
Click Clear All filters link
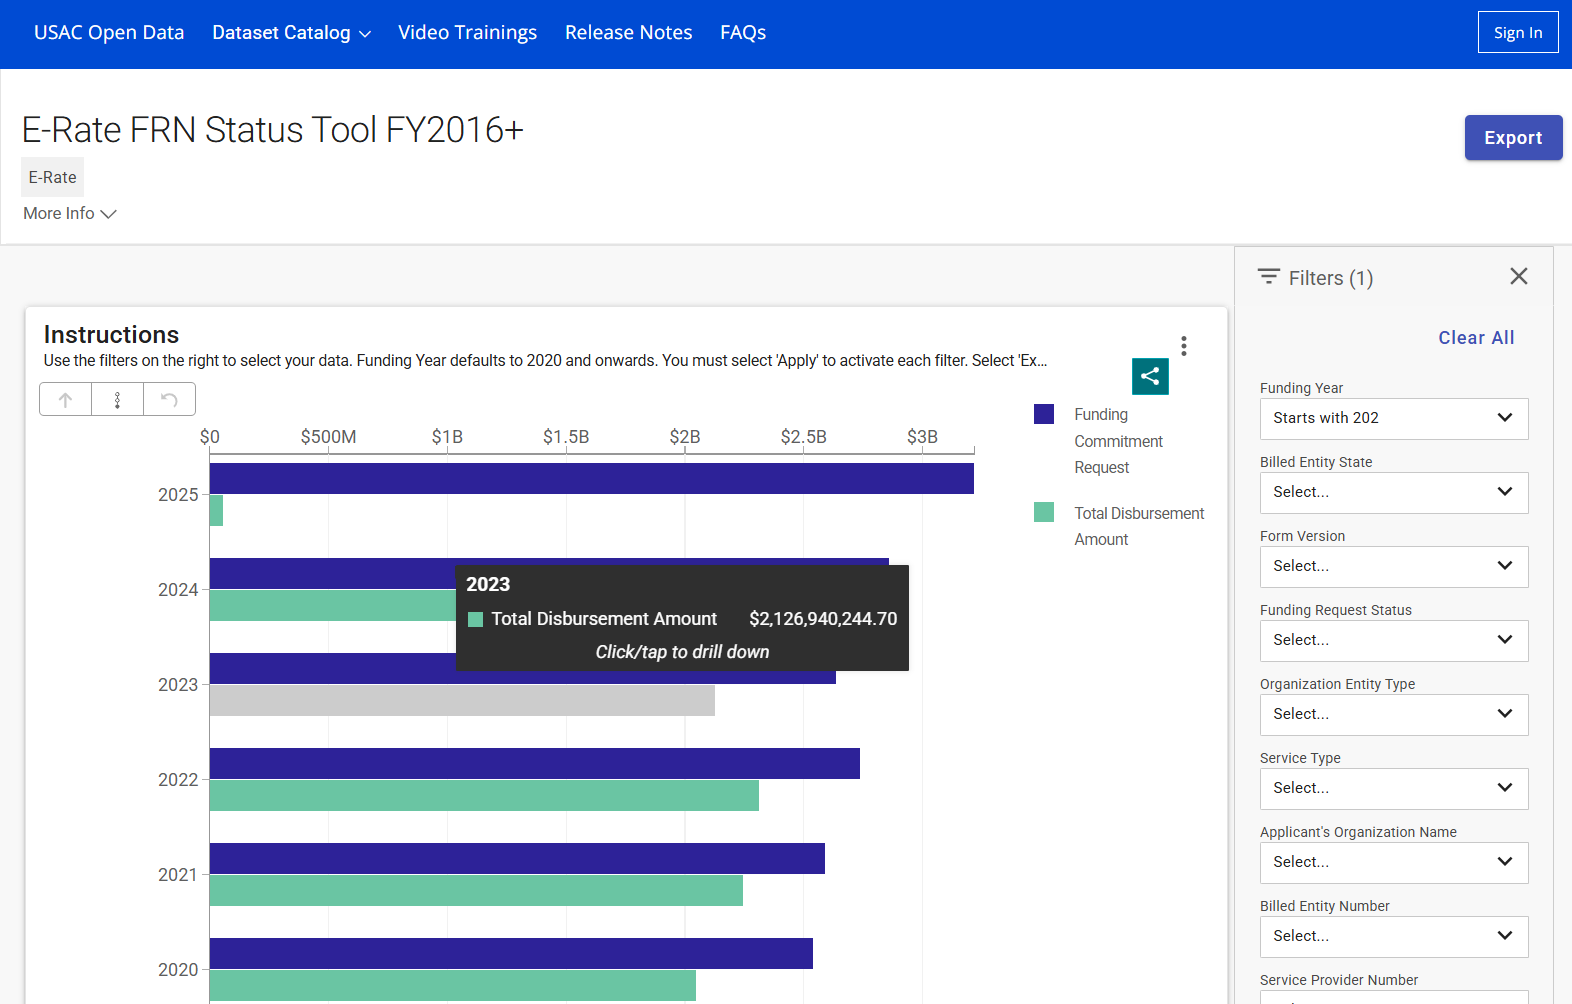pos(1476,338)
